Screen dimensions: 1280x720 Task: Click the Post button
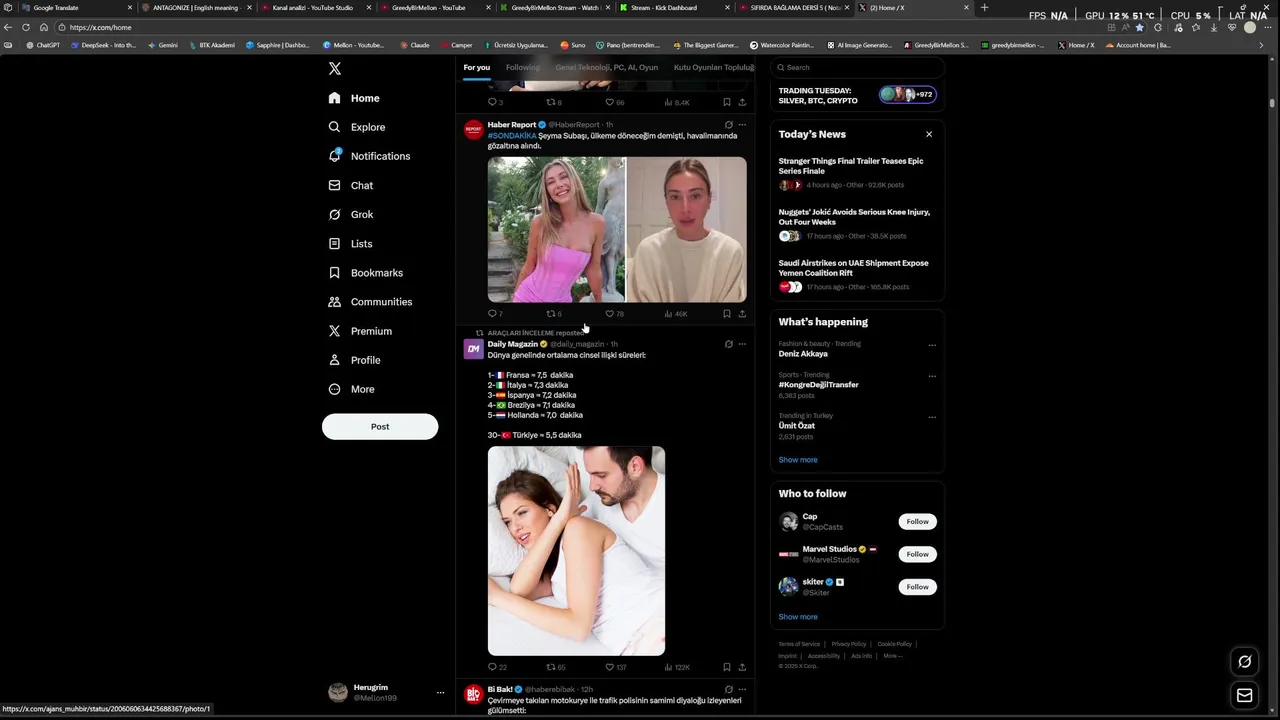click(380, 426)
